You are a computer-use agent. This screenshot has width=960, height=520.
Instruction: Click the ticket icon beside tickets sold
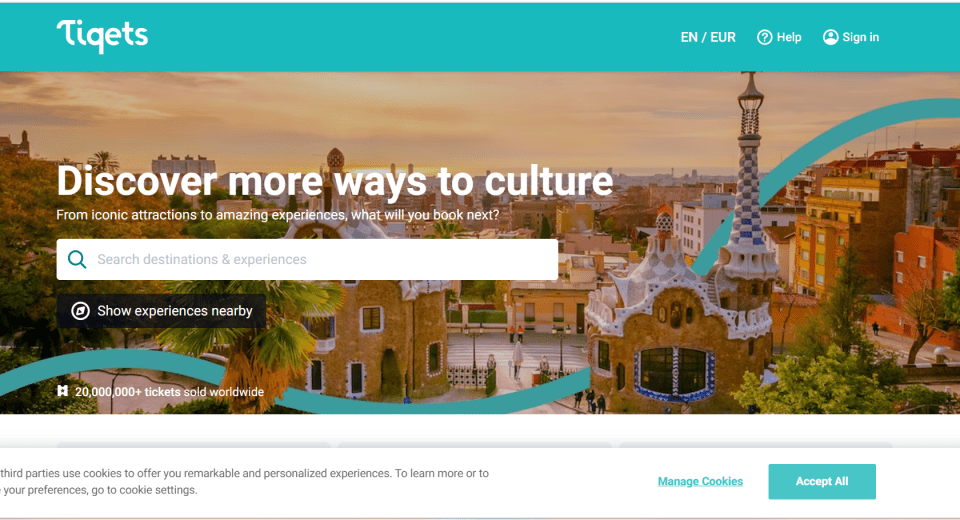click(62, 391)
